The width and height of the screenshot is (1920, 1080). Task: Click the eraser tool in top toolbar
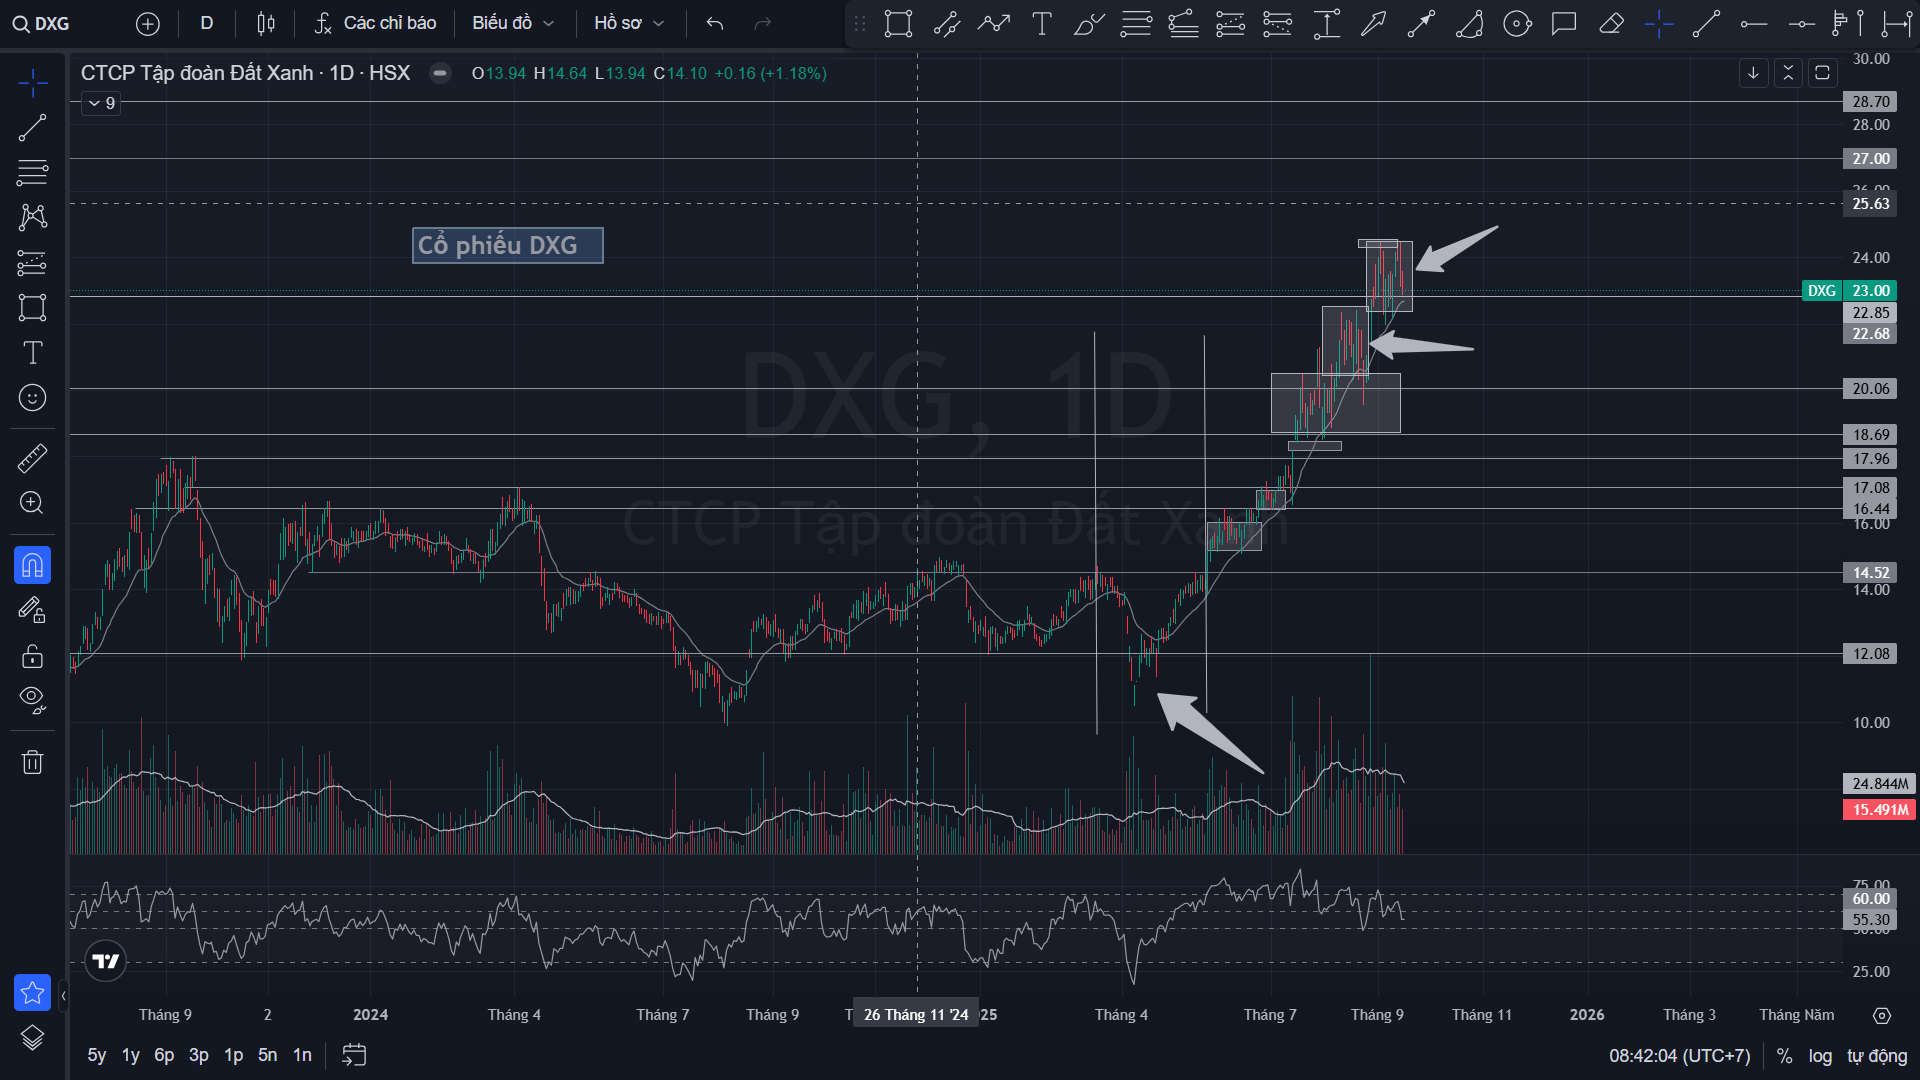click(x=1611, y=23)
